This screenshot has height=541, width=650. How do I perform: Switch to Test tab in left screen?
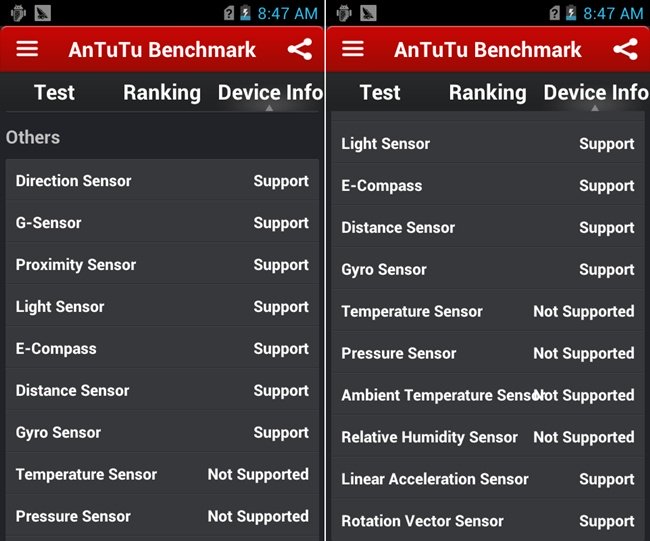pyautogui.click(x=54, y=93)
